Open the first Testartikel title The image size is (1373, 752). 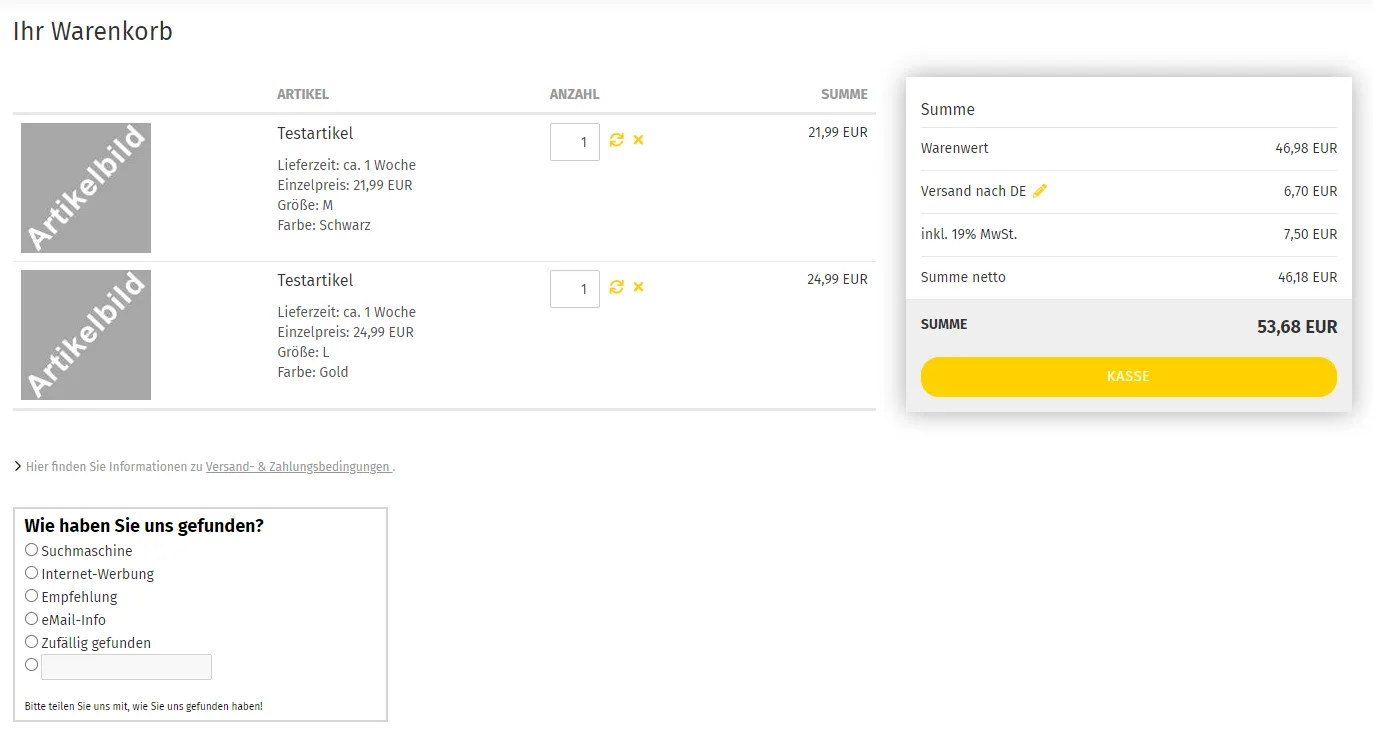315,134
